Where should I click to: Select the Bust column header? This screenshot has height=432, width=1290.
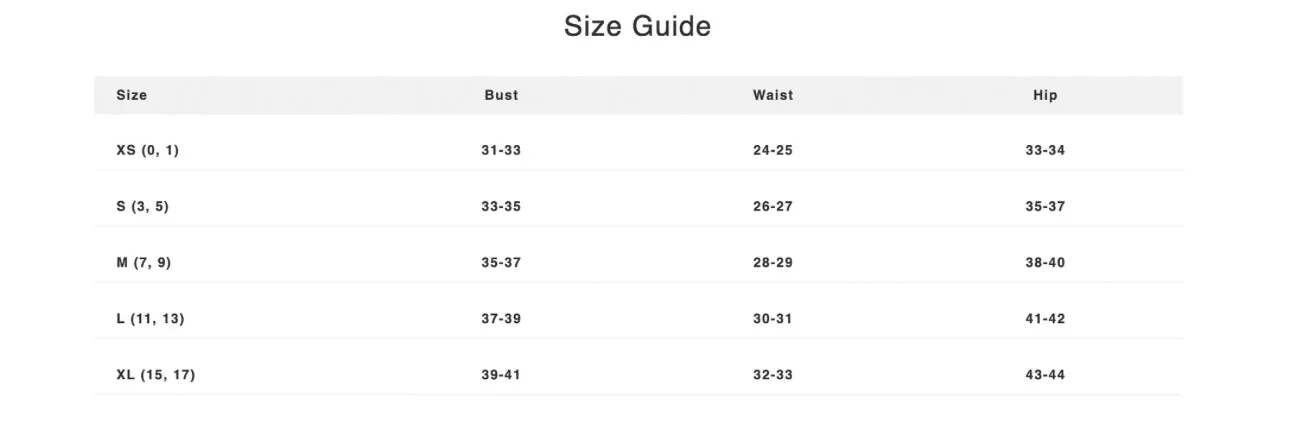(501, 95)
